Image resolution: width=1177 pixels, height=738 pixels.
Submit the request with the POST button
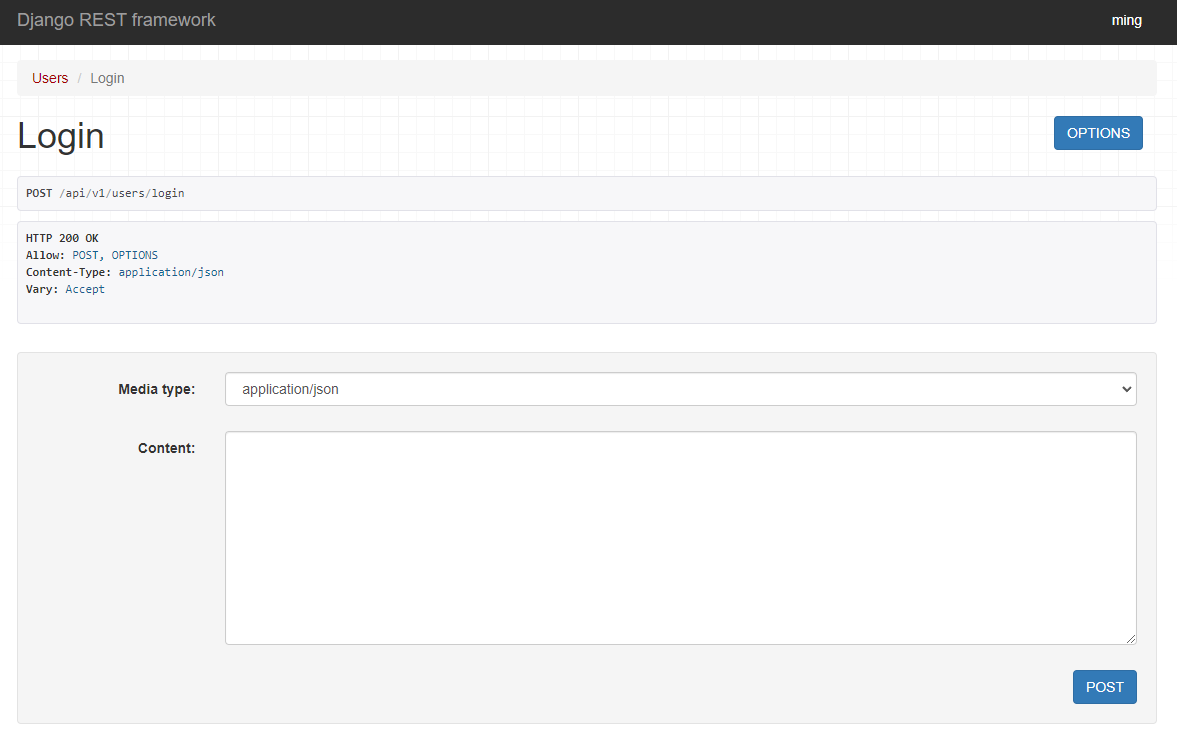point(1104,687)
